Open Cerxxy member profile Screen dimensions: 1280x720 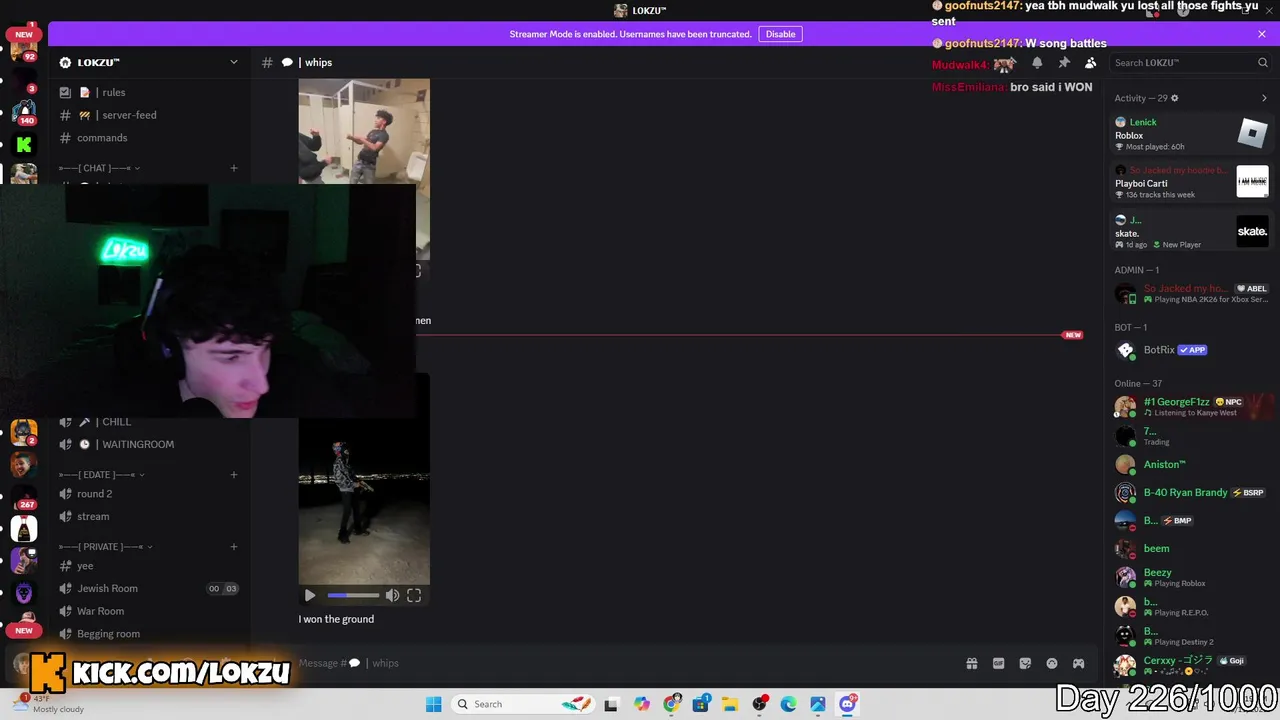click(x=1192, y=664)
